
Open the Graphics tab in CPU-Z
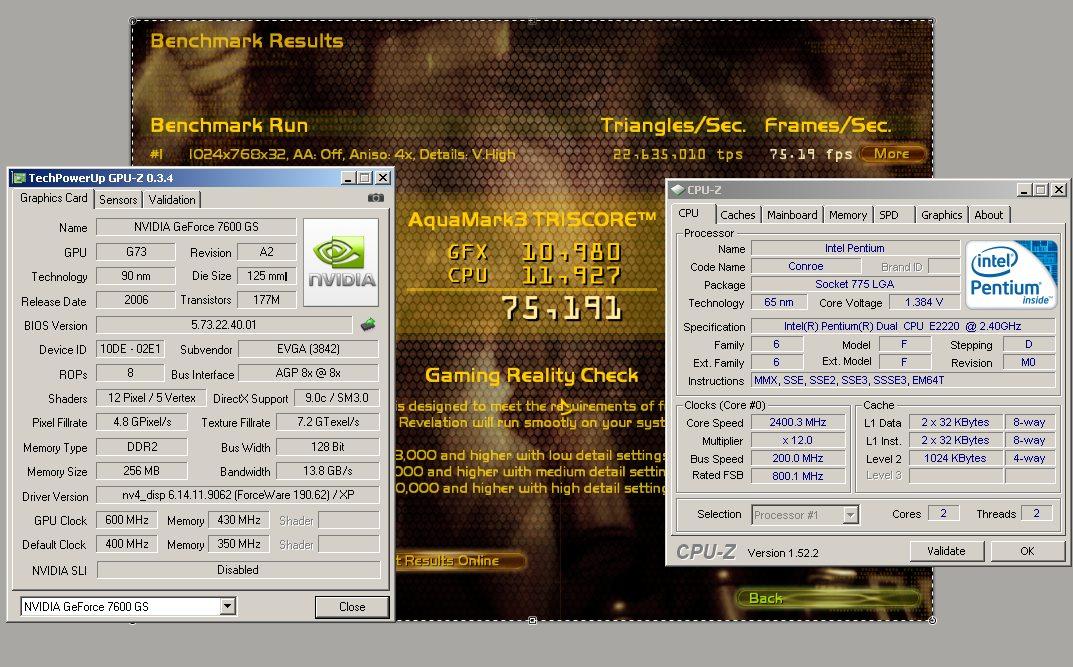click(942, 215)
